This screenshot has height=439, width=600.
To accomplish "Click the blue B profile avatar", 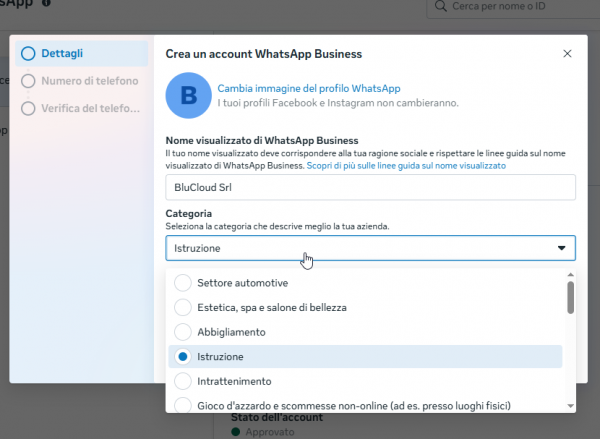I will tap(188, 95).
